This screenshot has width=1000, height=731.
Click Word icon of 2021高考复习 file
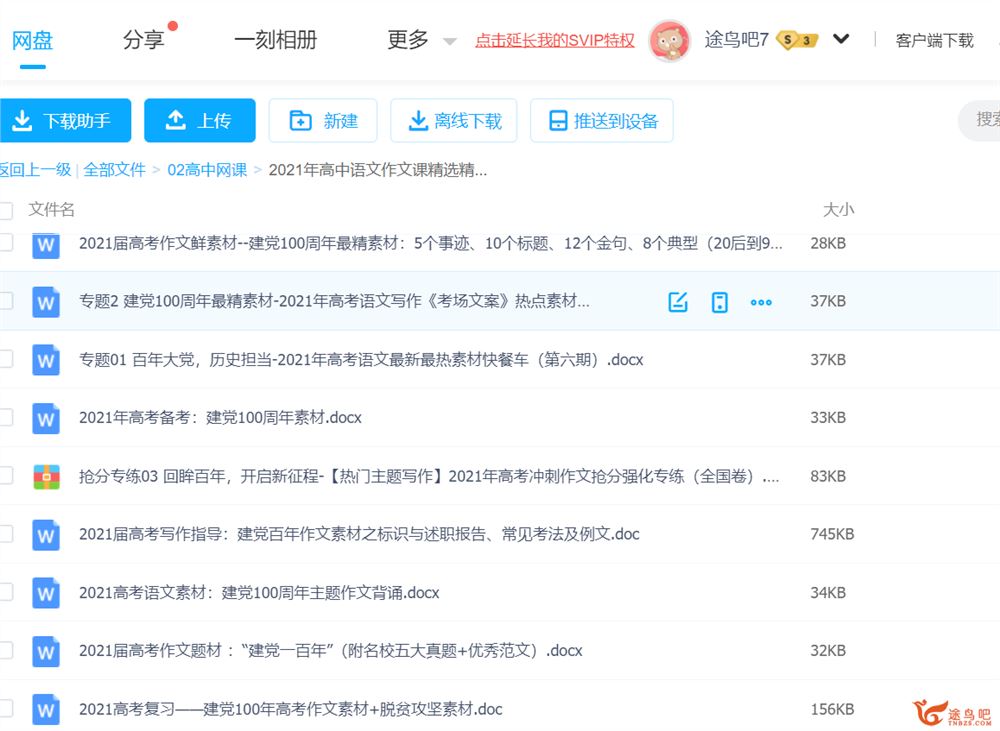click(x=46, y=710)
